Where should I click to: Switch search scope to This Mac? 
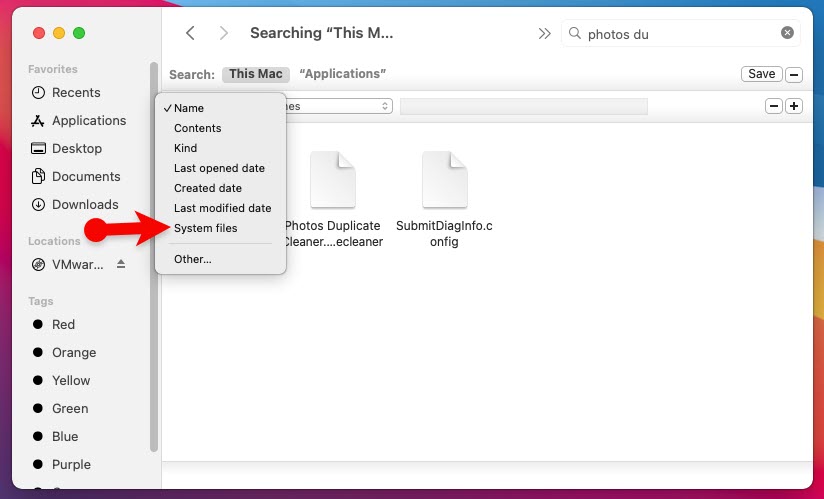point(256,74)
